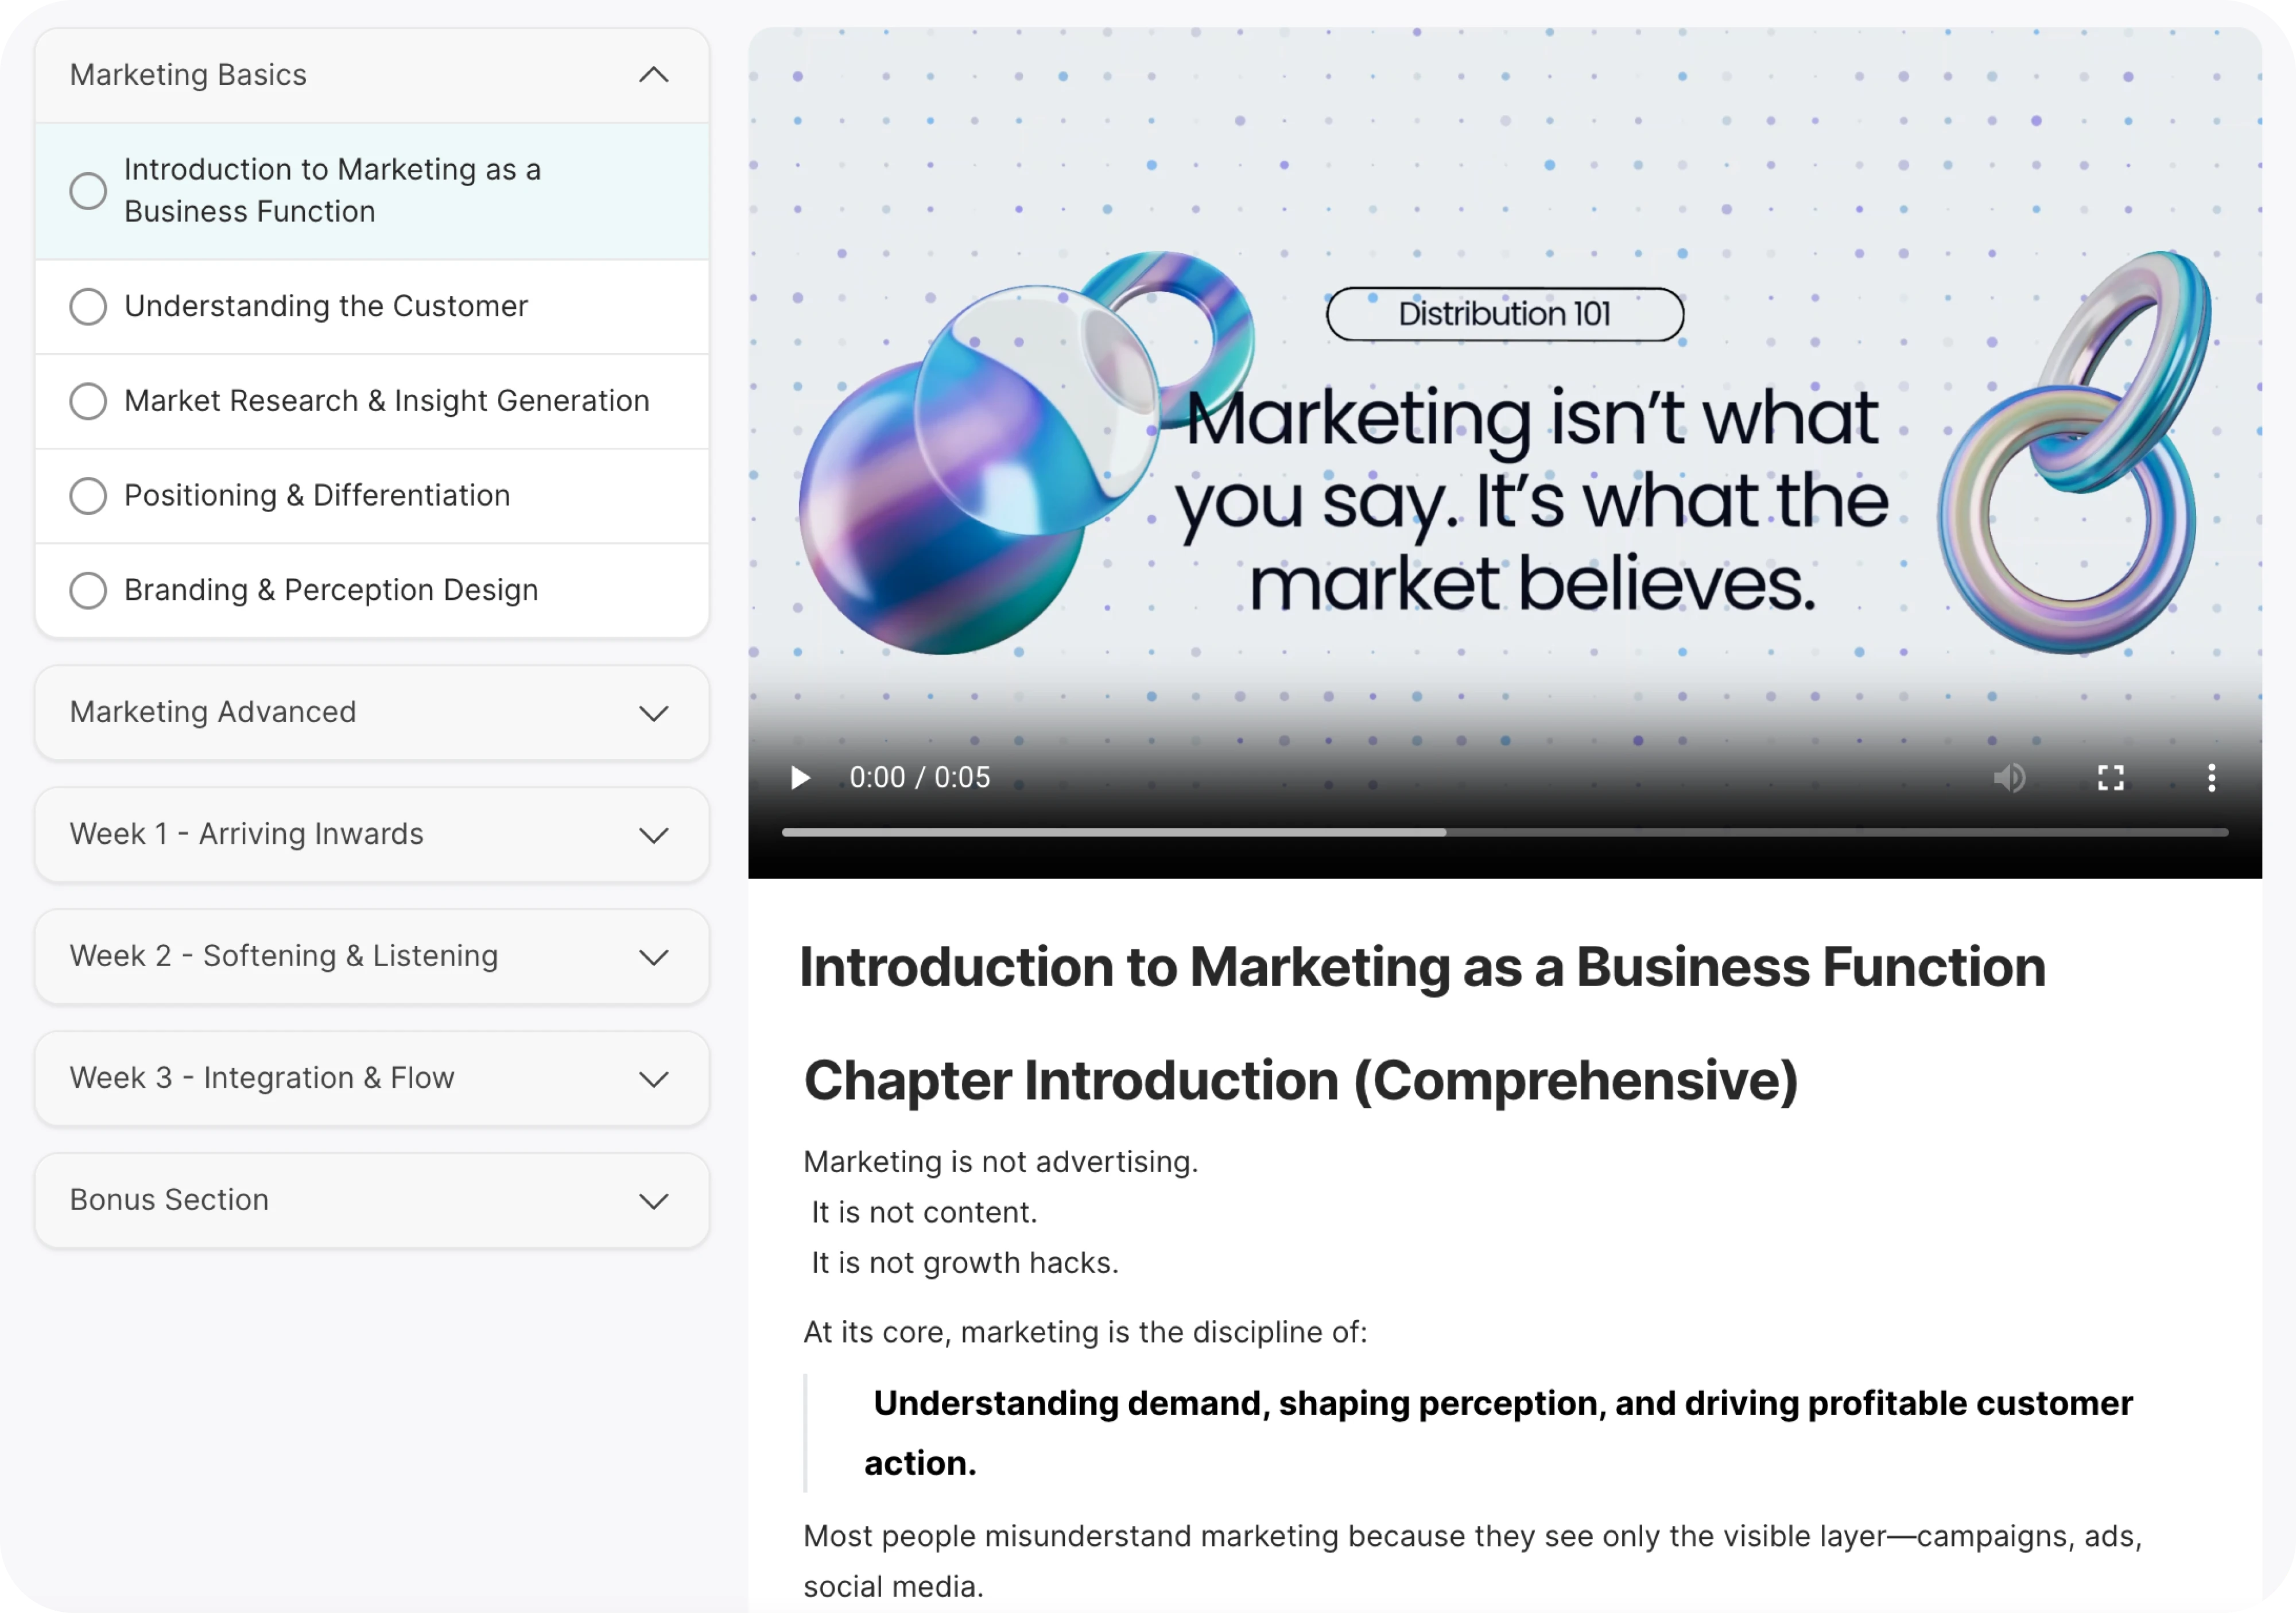
Task: Open the video player options menu
Action: (x=2211, y=778)
